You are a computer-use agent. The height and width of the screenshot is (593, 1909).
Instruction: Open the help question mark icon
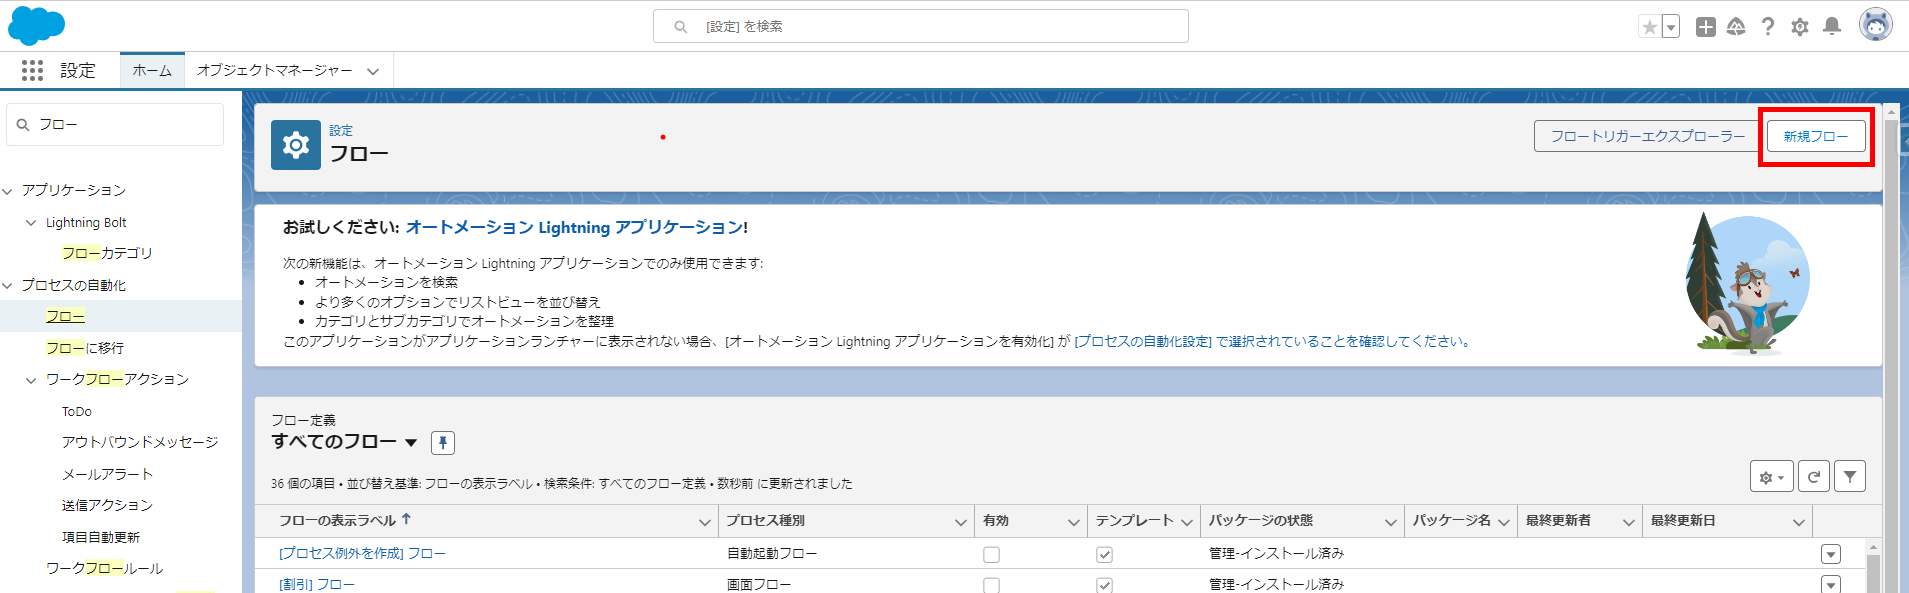(x=1768, y=27)
